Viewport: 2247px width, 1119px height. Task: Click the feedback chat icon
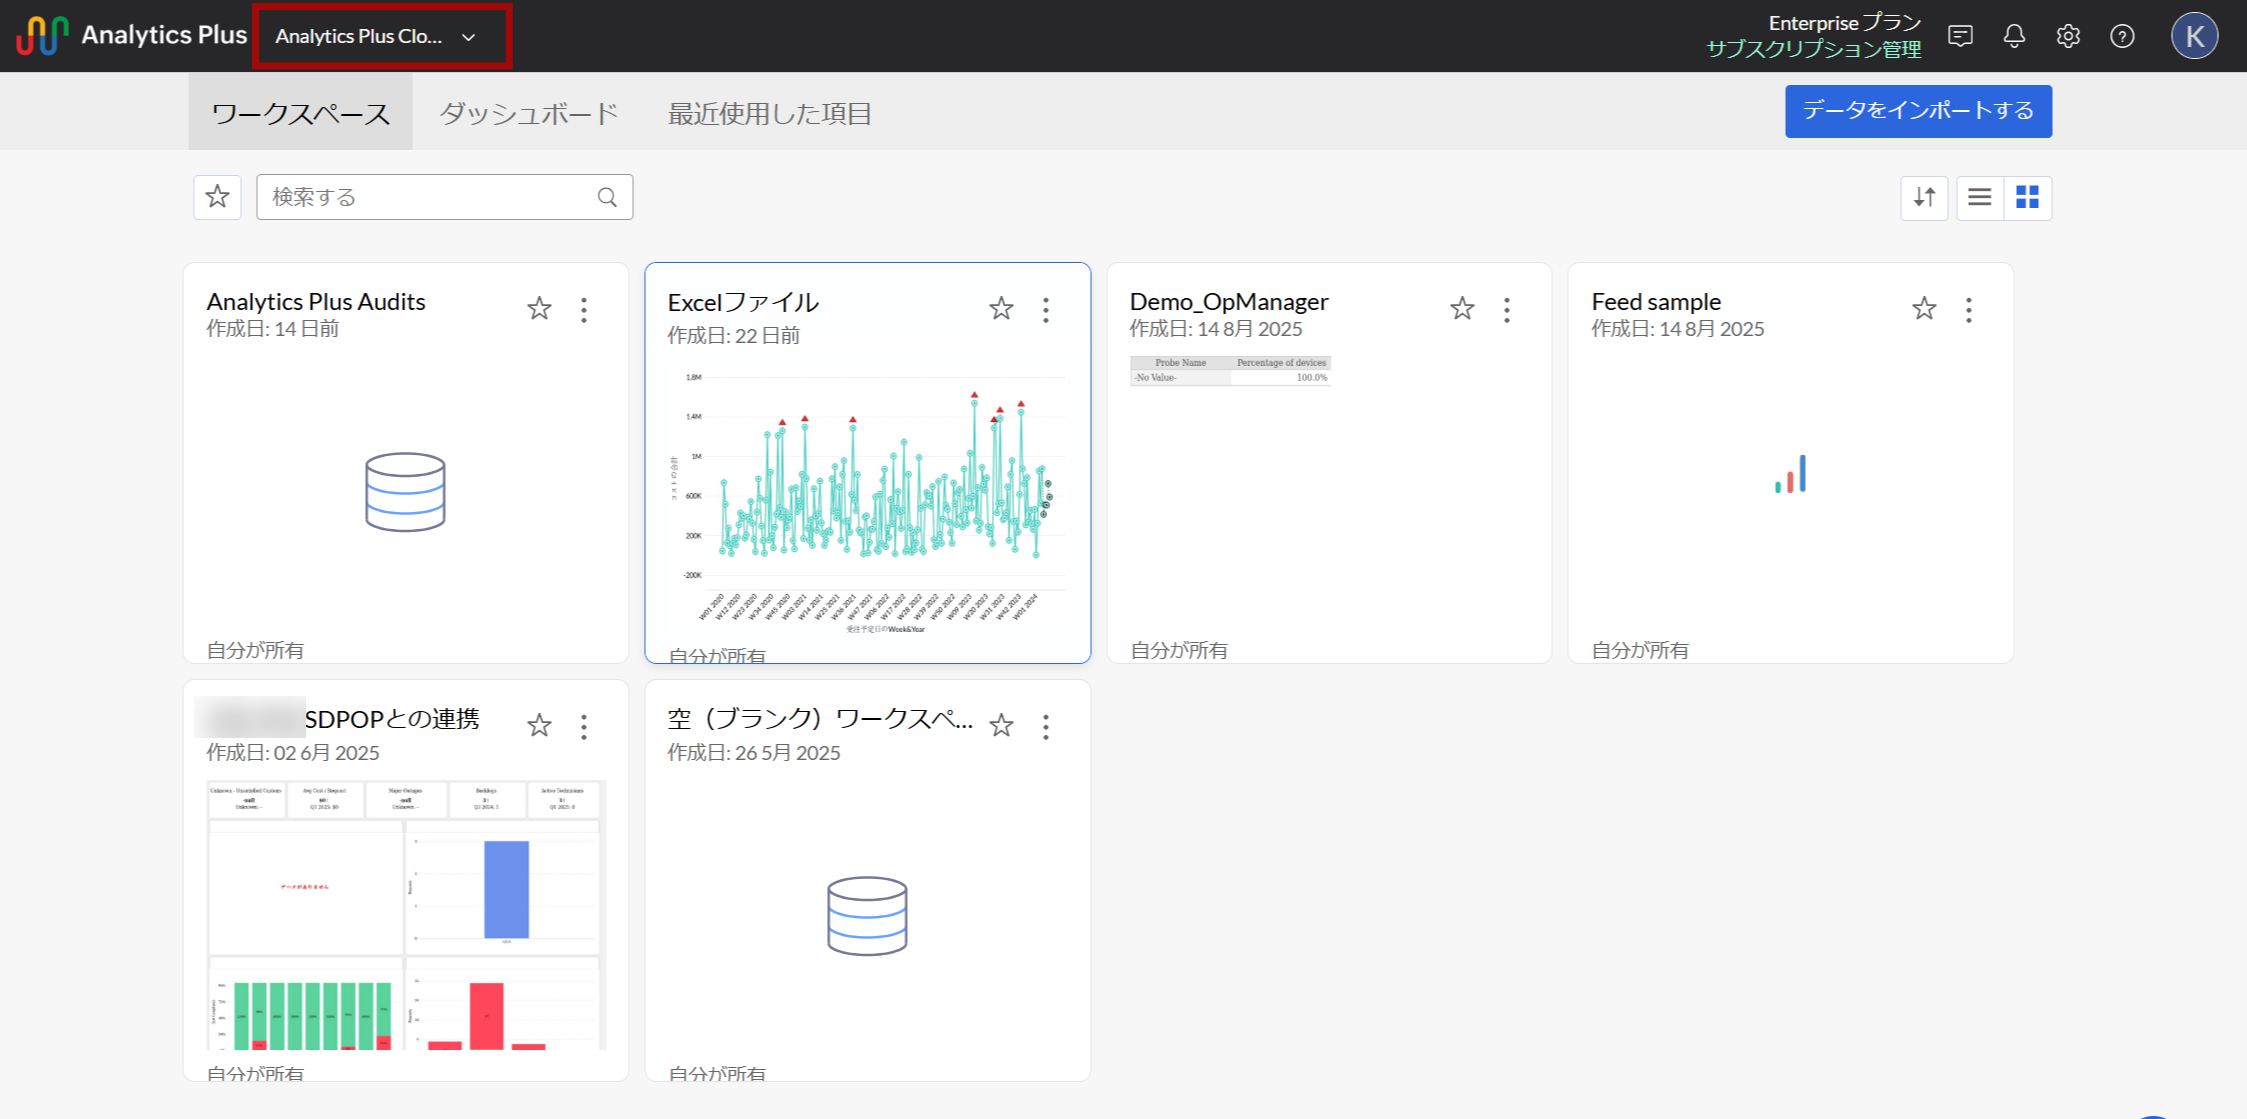click(x=1960, y=37)
